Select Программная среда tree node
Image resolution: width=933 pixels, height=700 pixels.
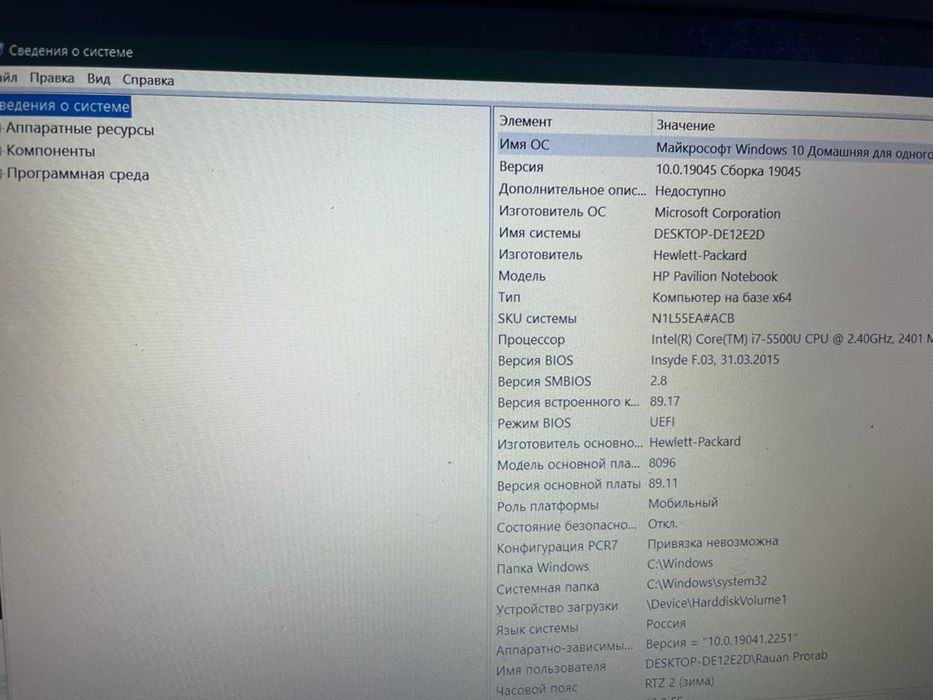pyautogui.click(x=78, y=174)
